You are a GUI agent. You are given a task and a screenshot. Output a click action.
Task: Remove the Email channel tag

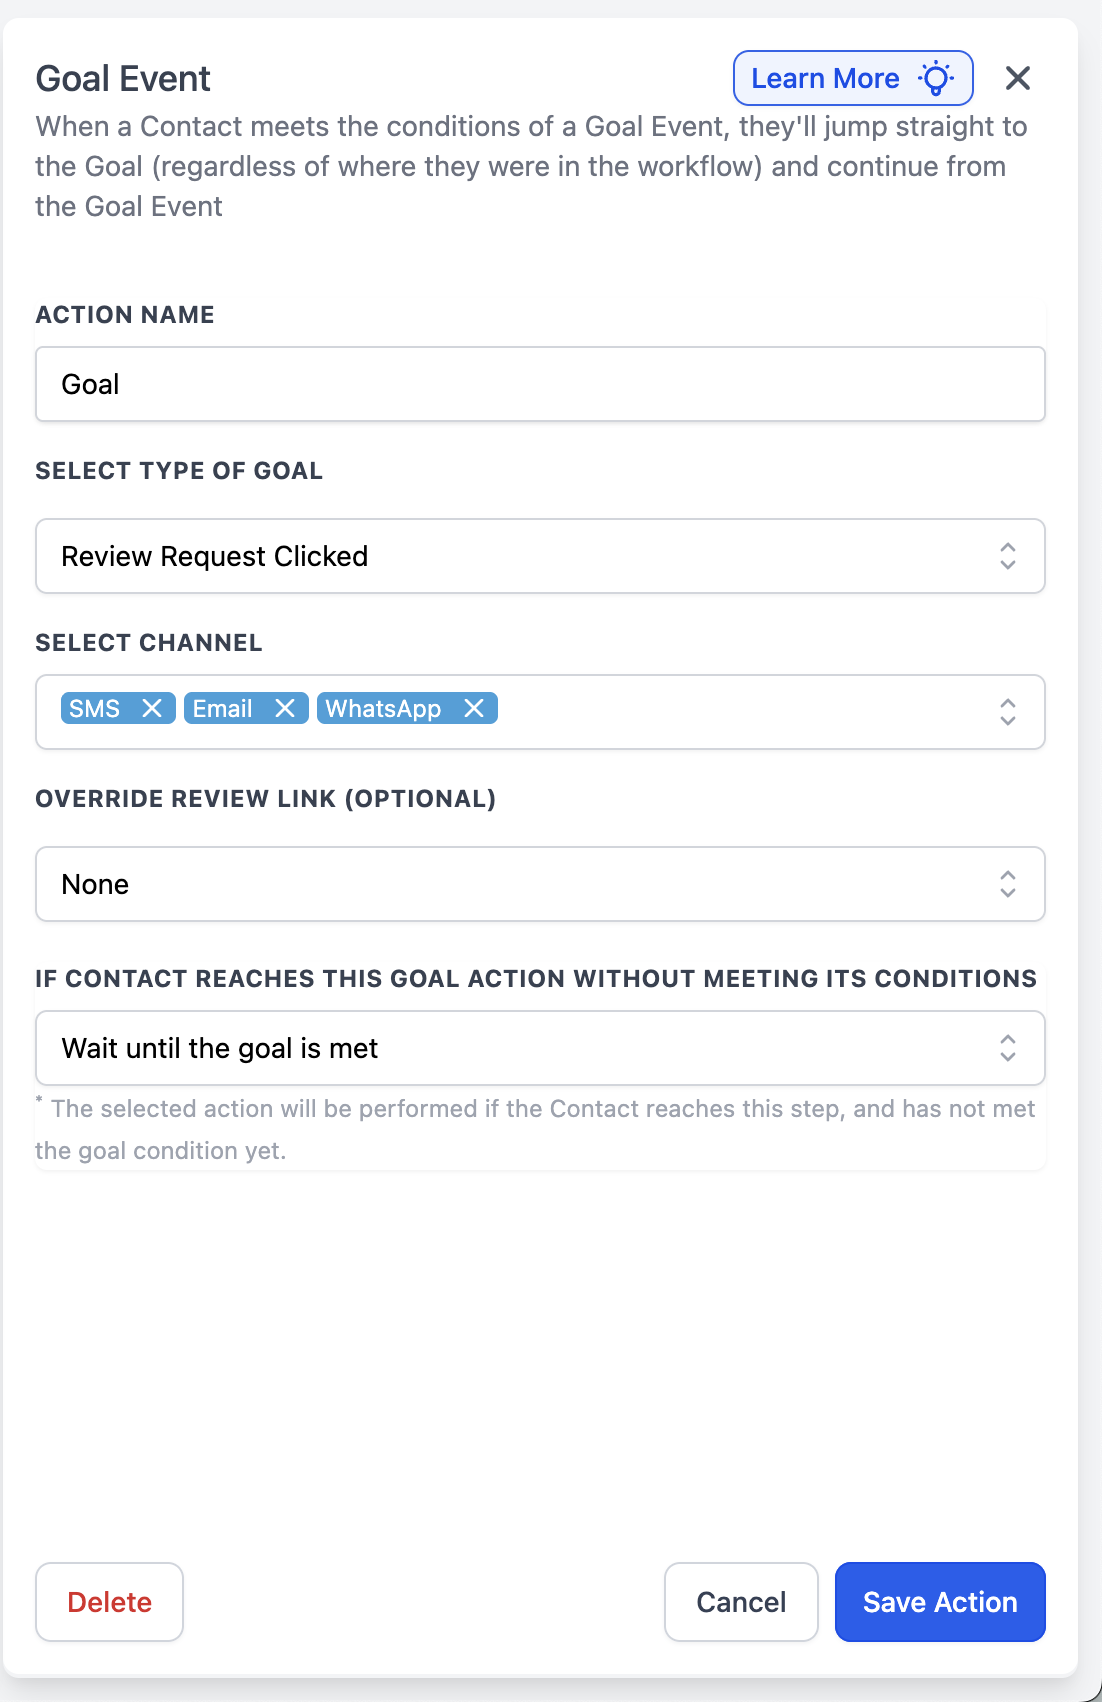pos(285,708)
